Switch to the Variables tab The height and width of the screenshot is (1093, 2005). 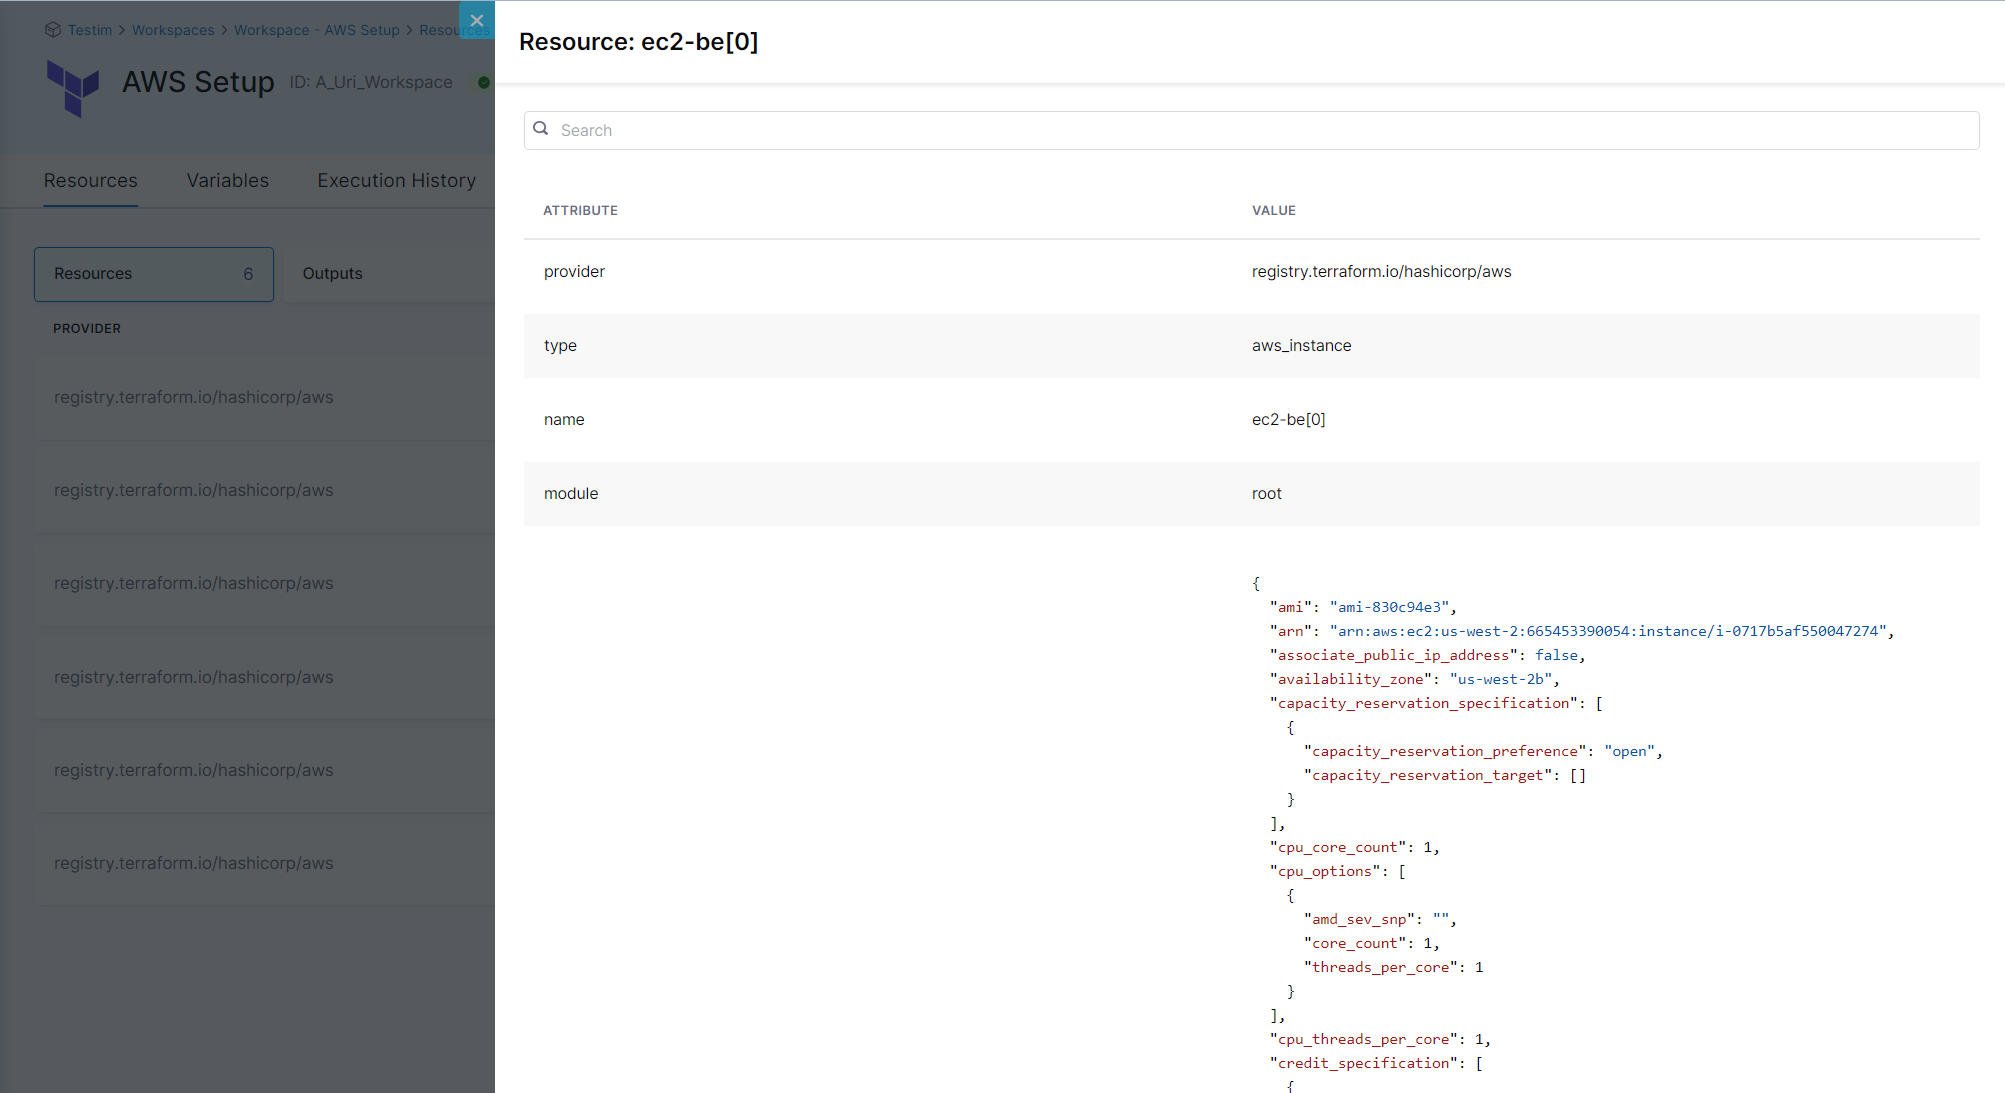click(x=228, y=181)
